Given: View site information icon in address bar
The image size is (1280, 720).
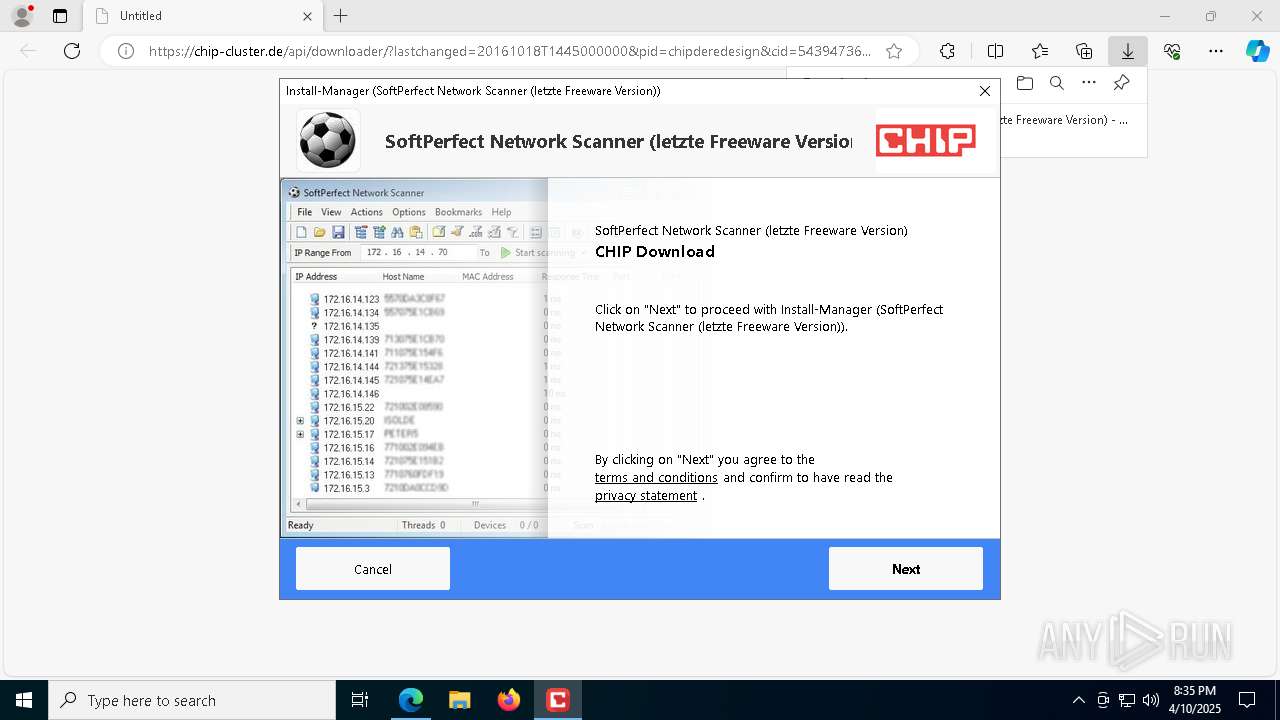Looking at the screenshot, I should pyautogui.click(x=126, y=51).
